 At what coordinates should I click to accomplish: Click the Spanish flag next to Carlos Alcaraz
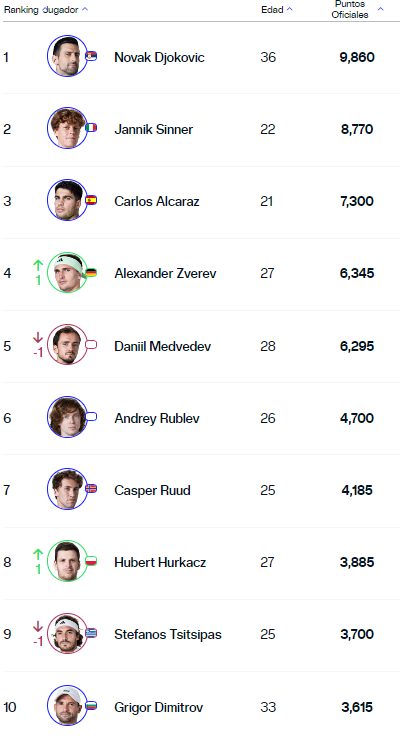[x=91, y=200]
